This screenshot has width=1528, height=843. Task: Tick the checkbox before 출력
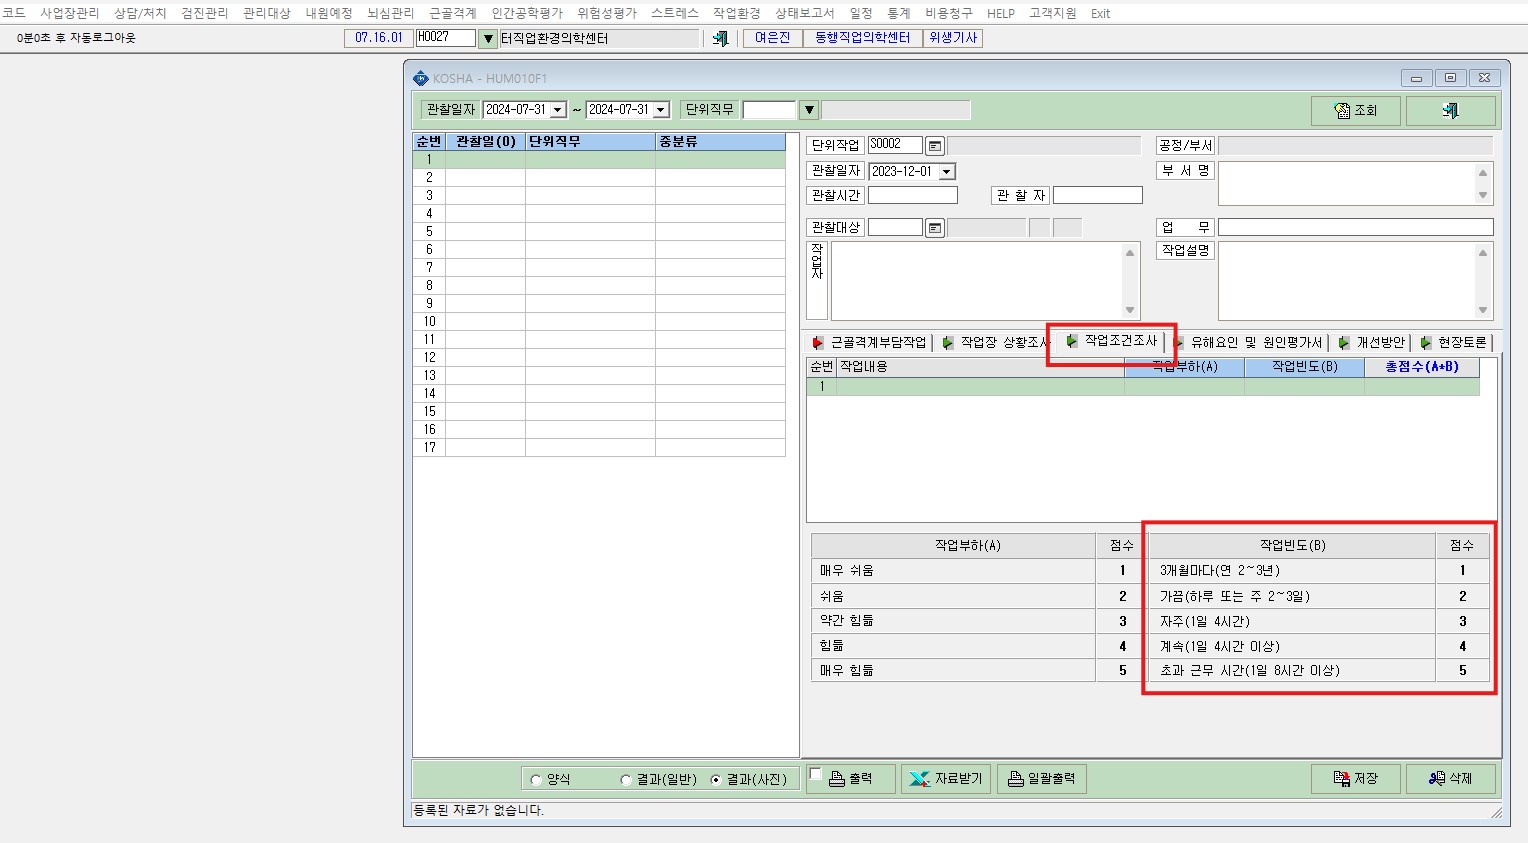(x=815, y=774)
